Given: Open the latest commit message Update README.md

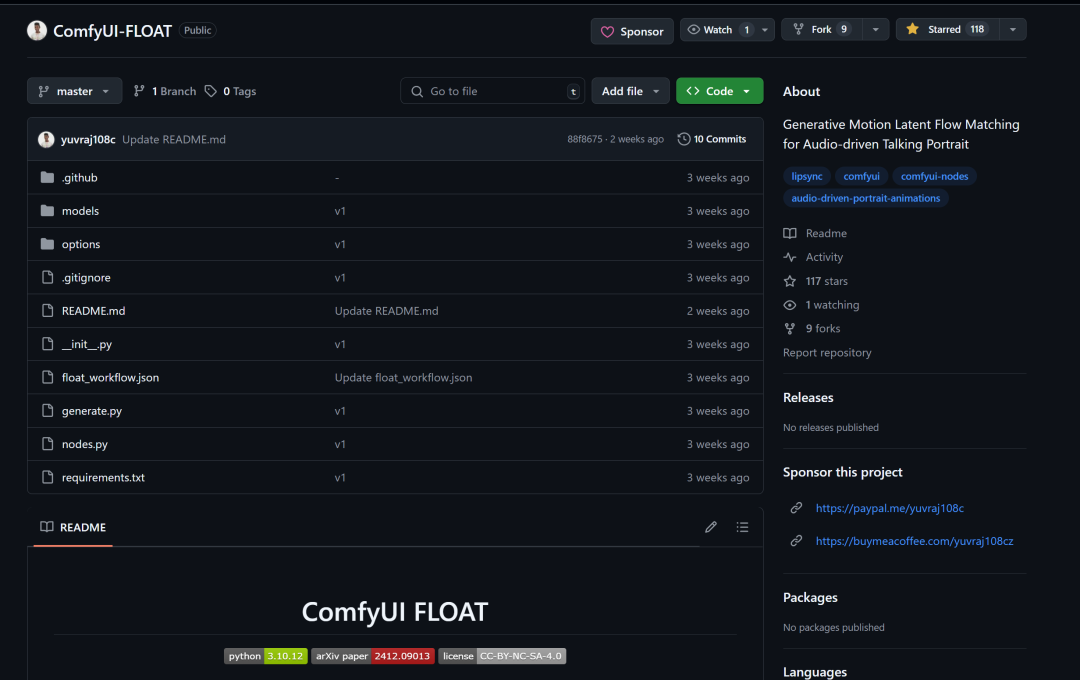Looking at the screenshot, I should tap(174, 139).
